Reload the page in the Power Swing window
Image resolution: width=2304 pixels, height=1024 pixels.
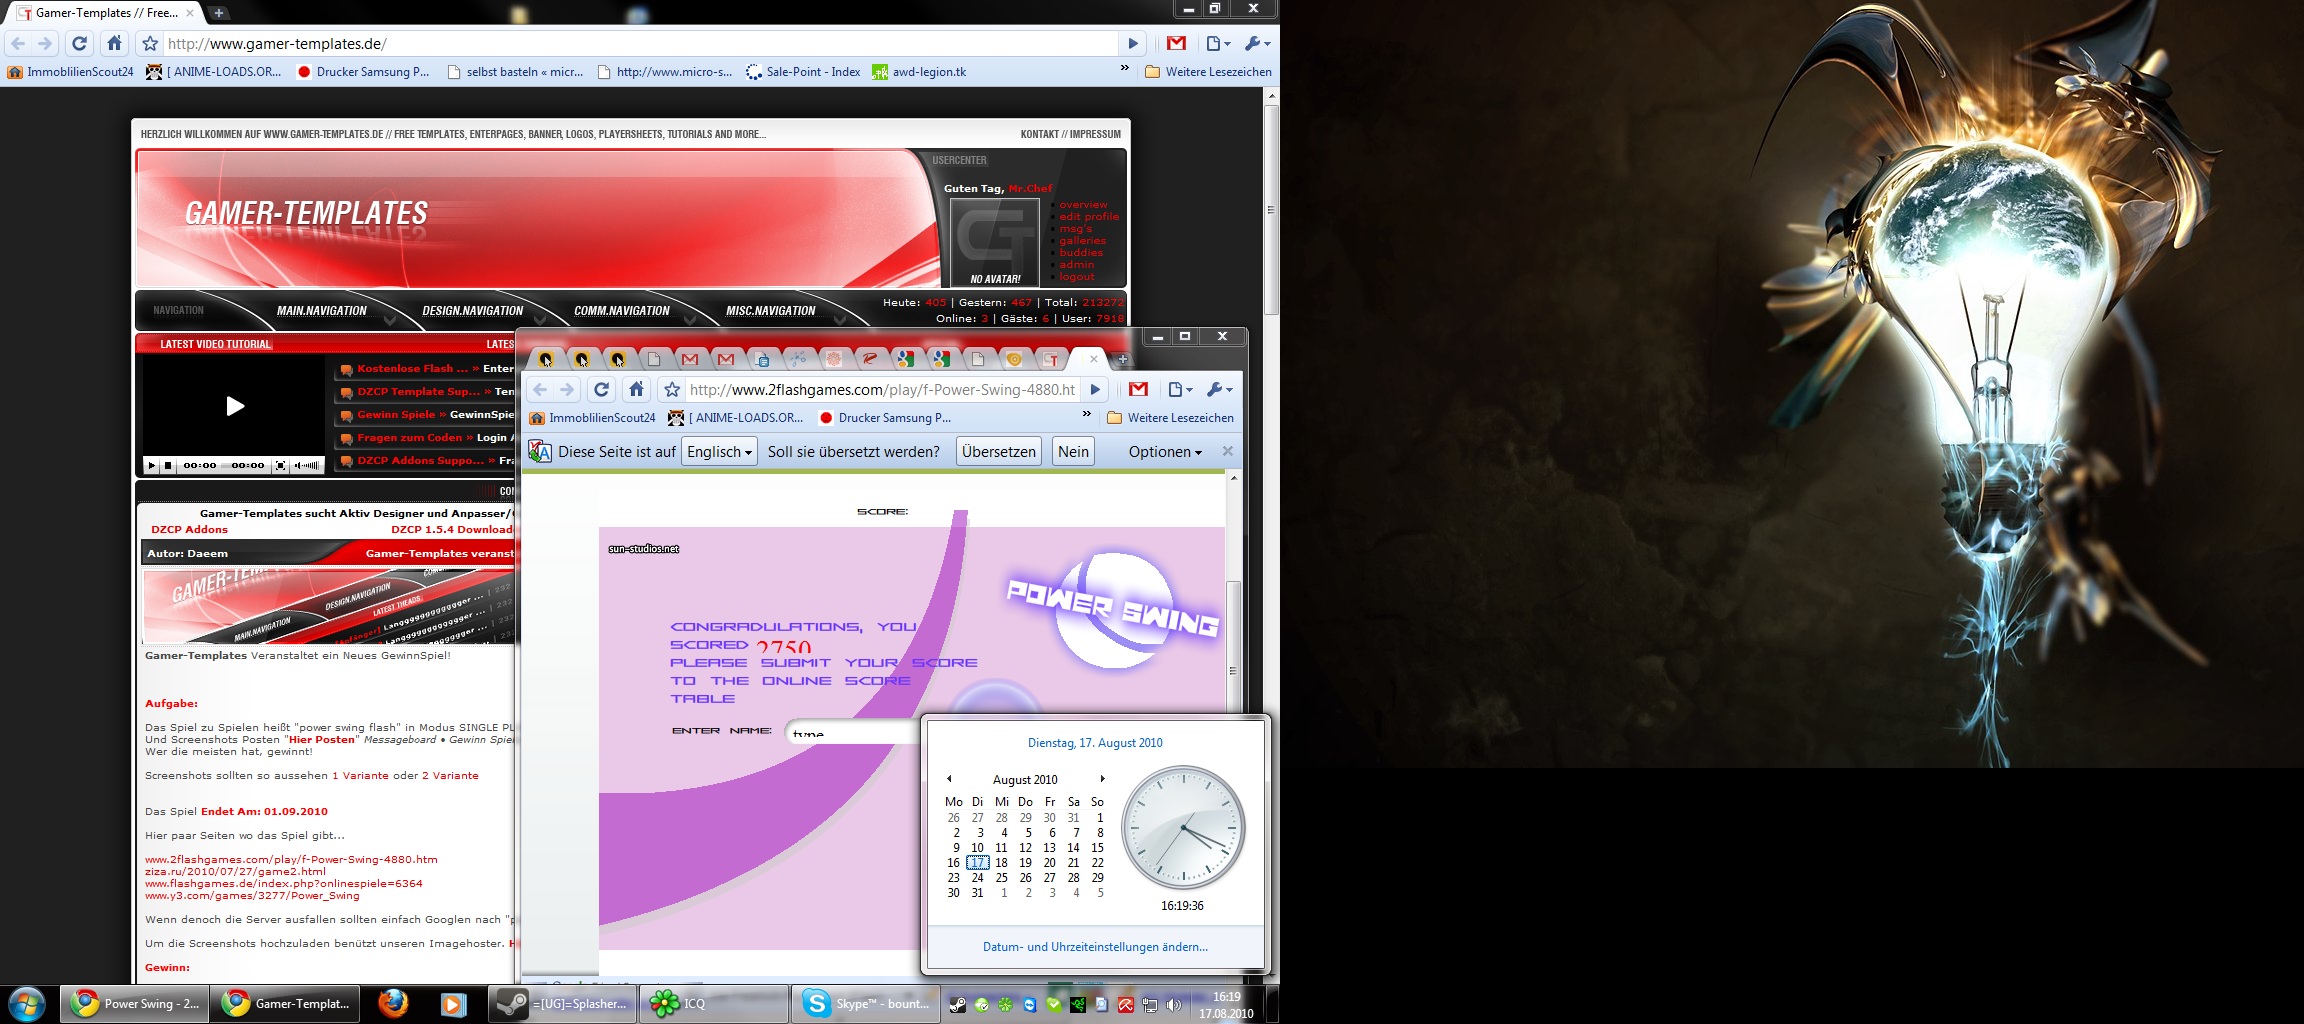601,390
